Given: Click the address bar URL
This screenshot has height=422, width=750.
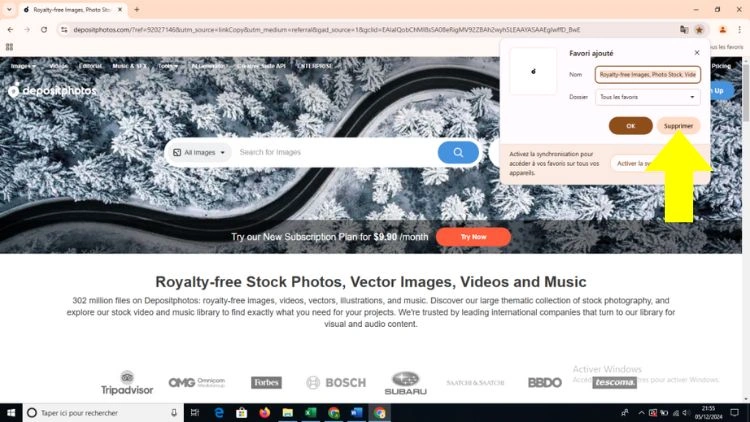Looking at the screenshot, I should click(x=327, y=30).
